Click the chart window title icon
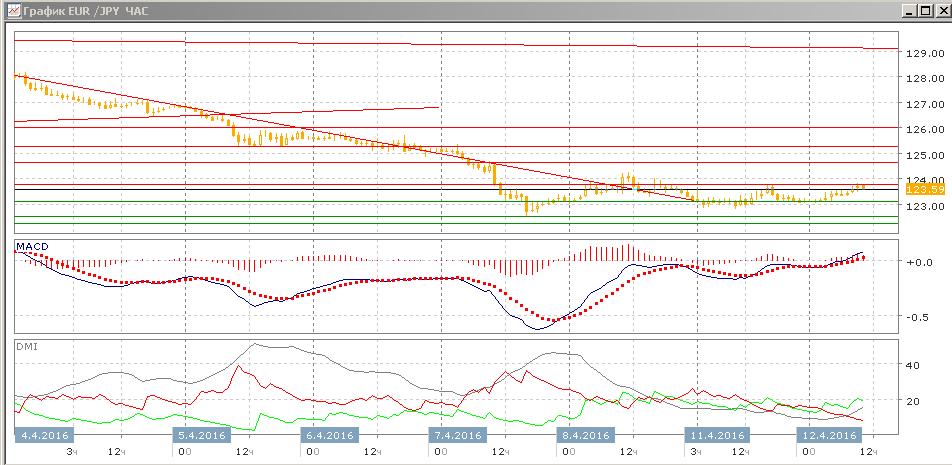Viewport: 952px width, 465px height. tap(12, 10)
